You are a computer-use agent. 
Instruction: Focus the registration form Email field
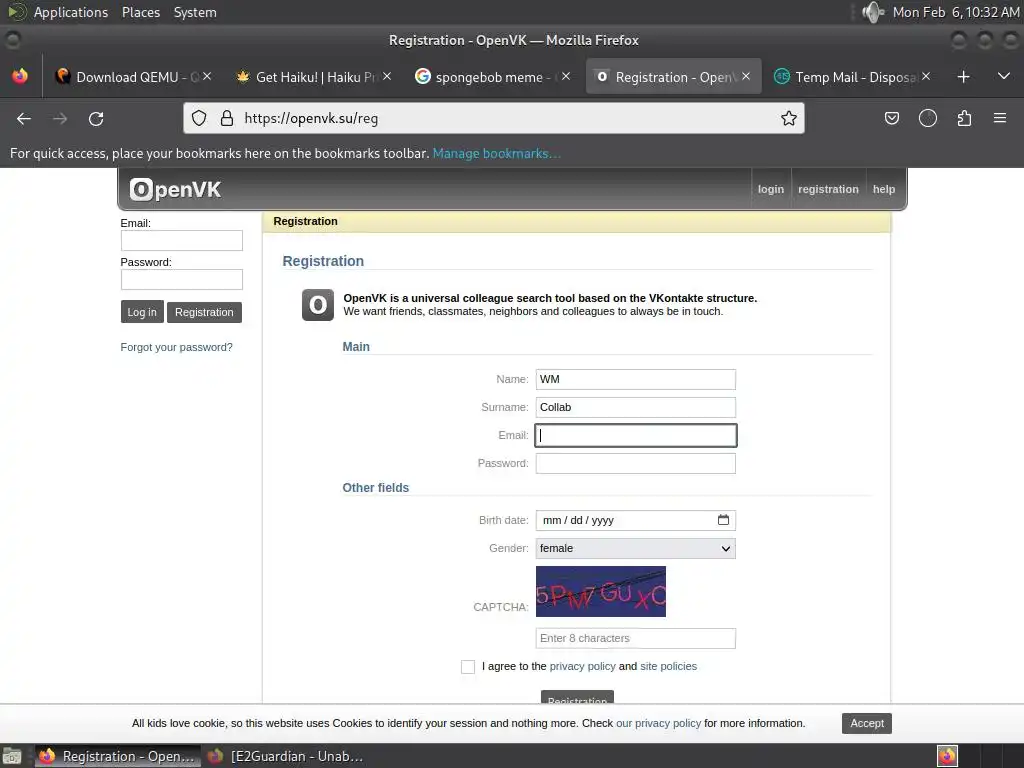tap(635, 436)
